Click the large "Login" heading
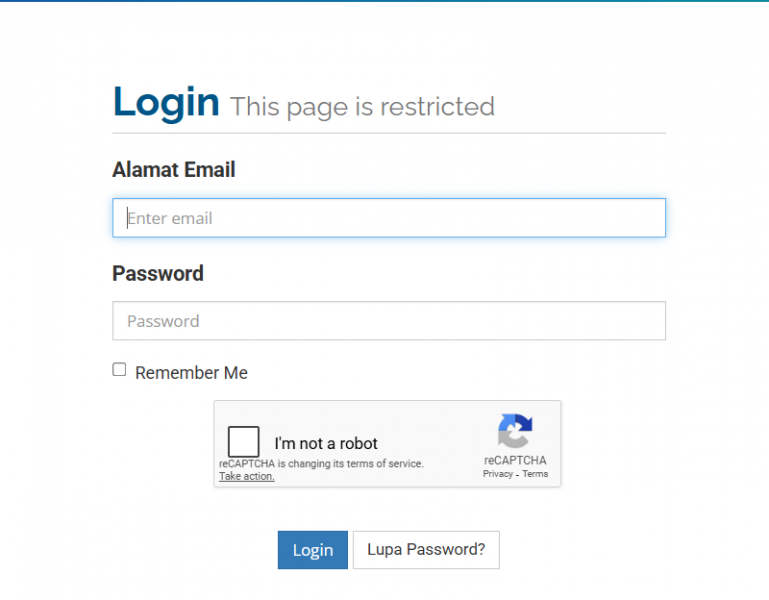769x600 pixels. (x=166, y=102)
